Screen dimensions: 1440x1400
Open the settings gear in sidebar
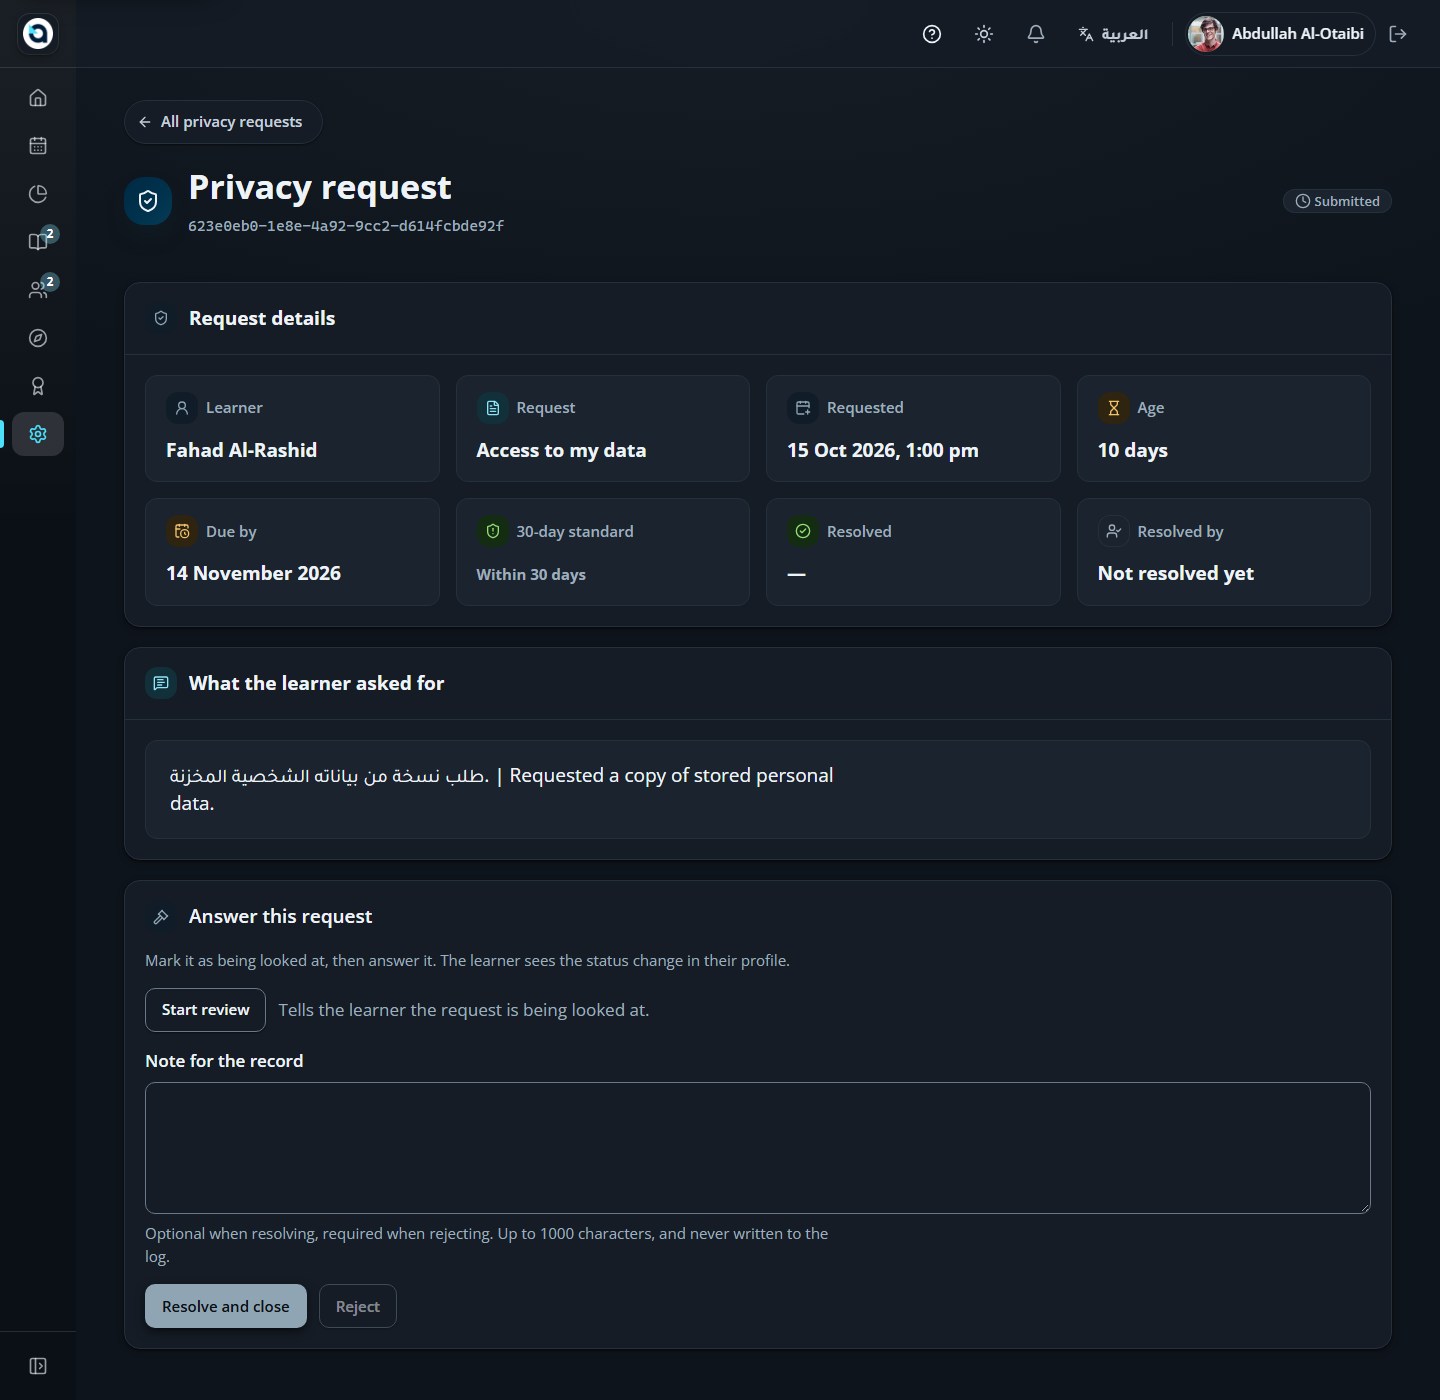pyautogui.click(x=38, y=434)
